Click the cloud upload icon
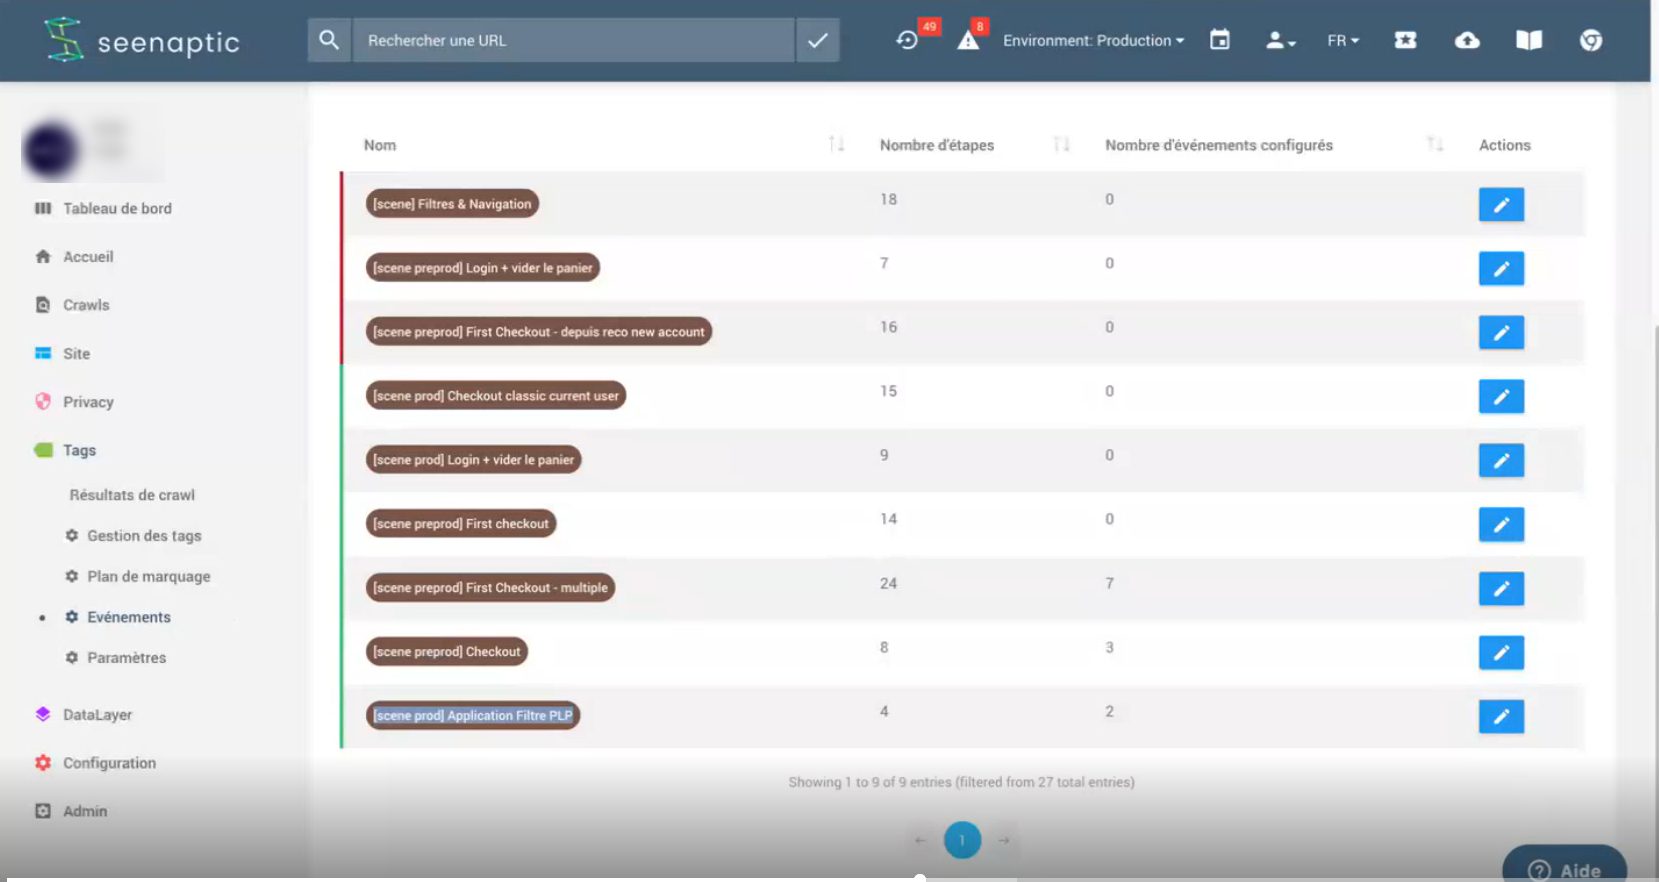Screen dimensions: 1659x882 [1467, 40]
